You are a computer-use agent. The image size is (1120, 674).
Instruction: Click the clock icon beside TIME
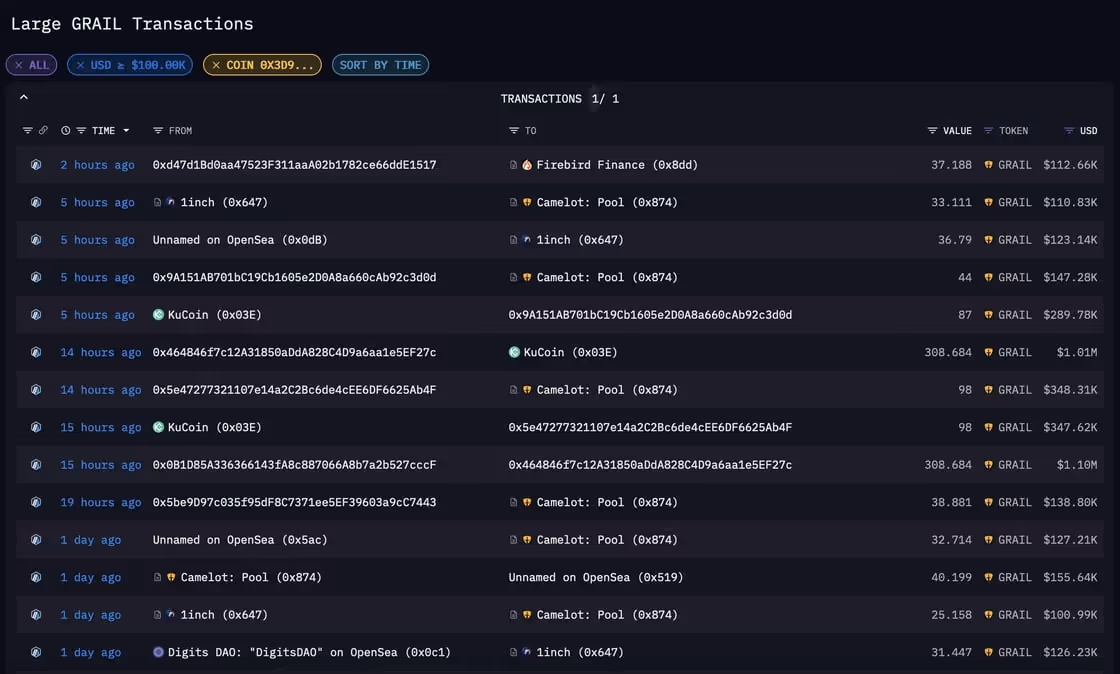[66, 131]
